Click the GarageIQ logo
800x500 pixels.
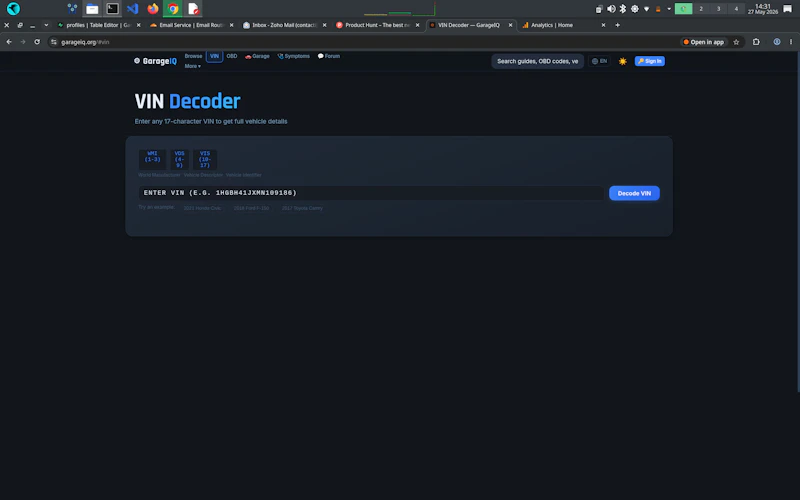tap(155, 61)
